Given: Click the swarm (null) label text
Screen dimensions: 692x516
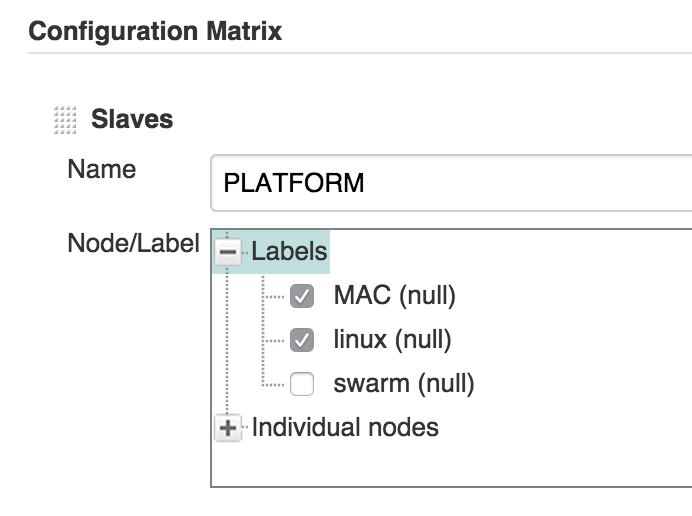Looking at the screenshot, I should [403, 384].
